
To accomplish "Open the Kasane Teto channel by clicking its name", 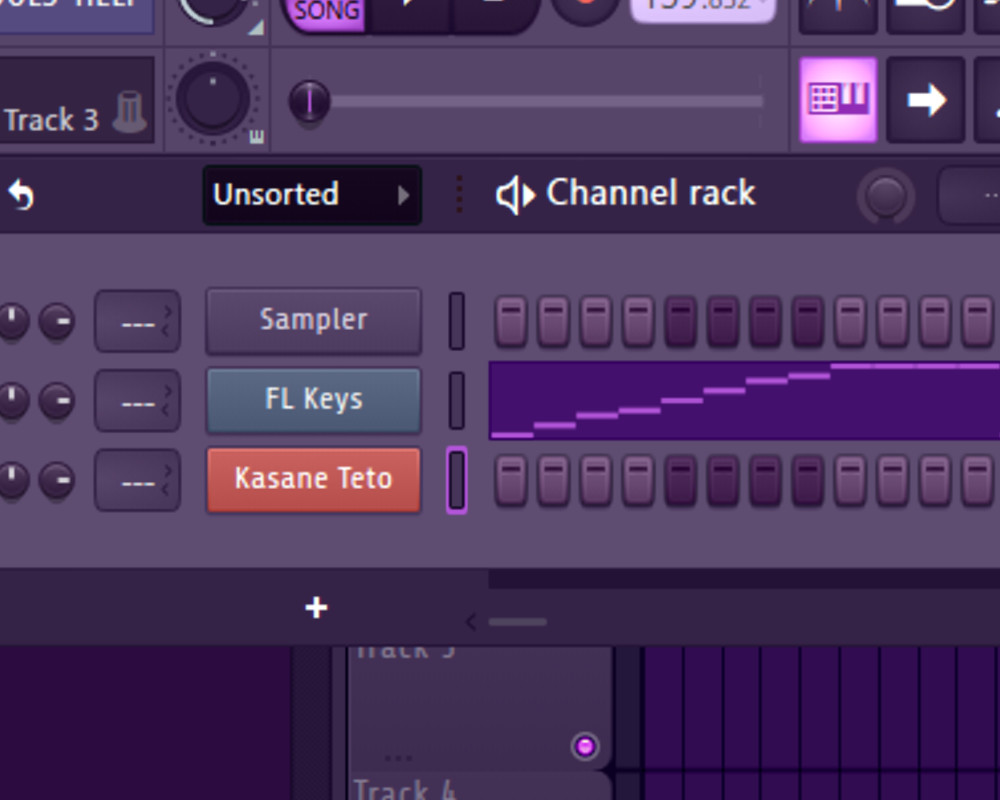I will (313, 478).
